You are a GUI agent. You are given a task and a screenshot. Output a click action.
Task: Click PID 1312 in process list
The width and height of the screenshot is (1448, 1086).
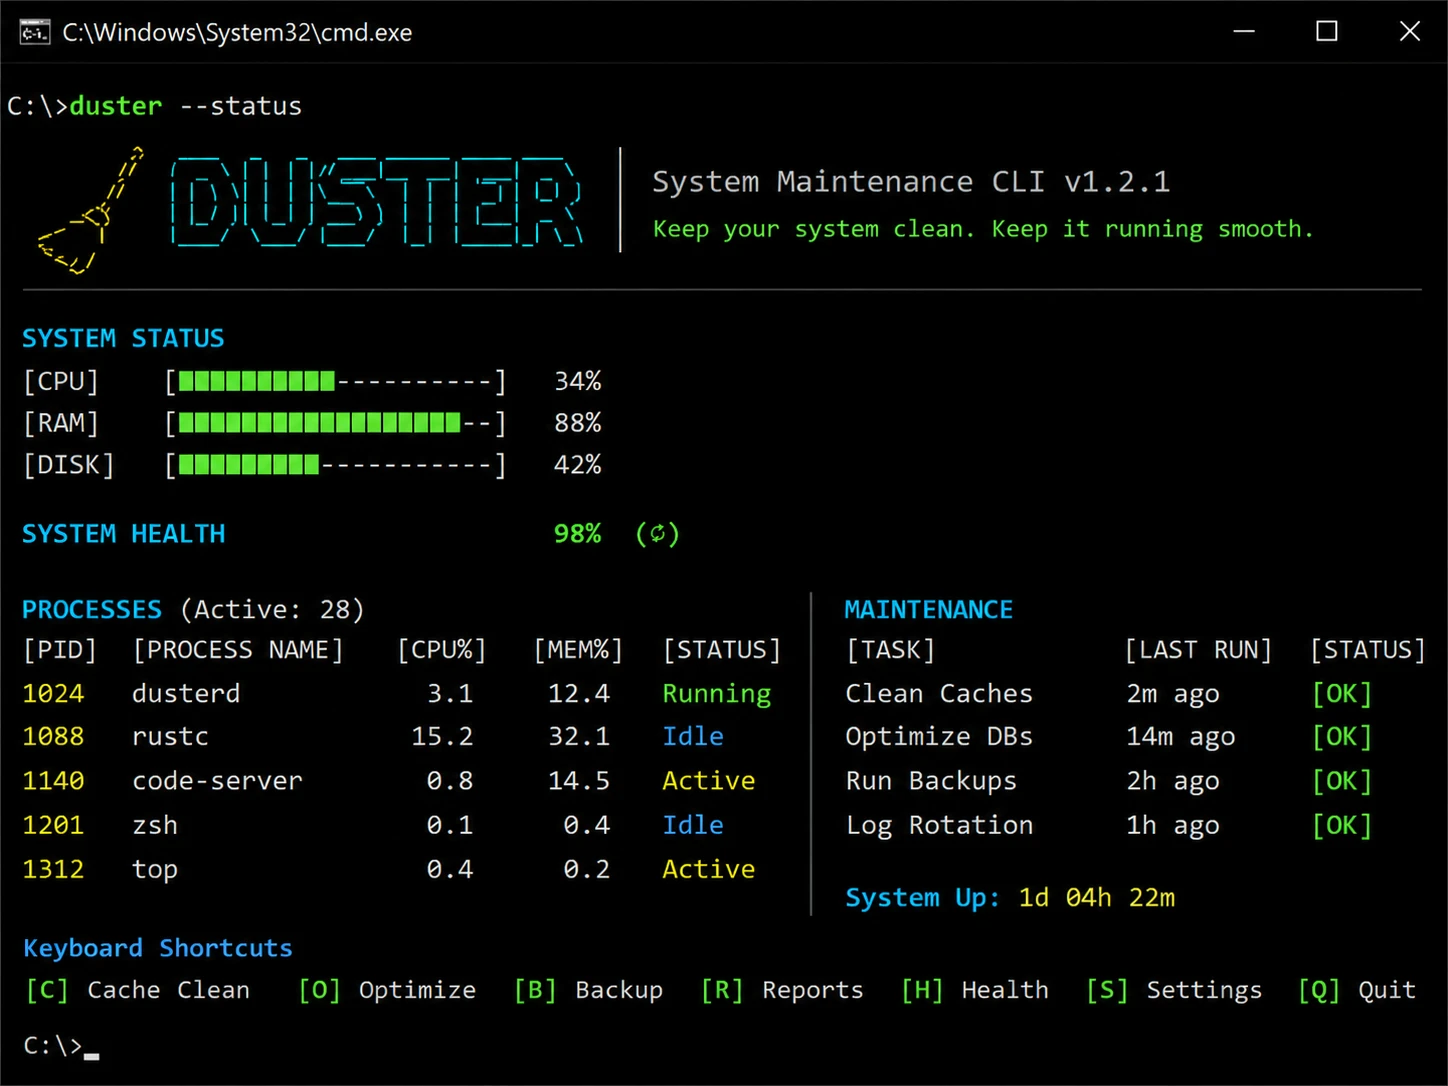53,869
